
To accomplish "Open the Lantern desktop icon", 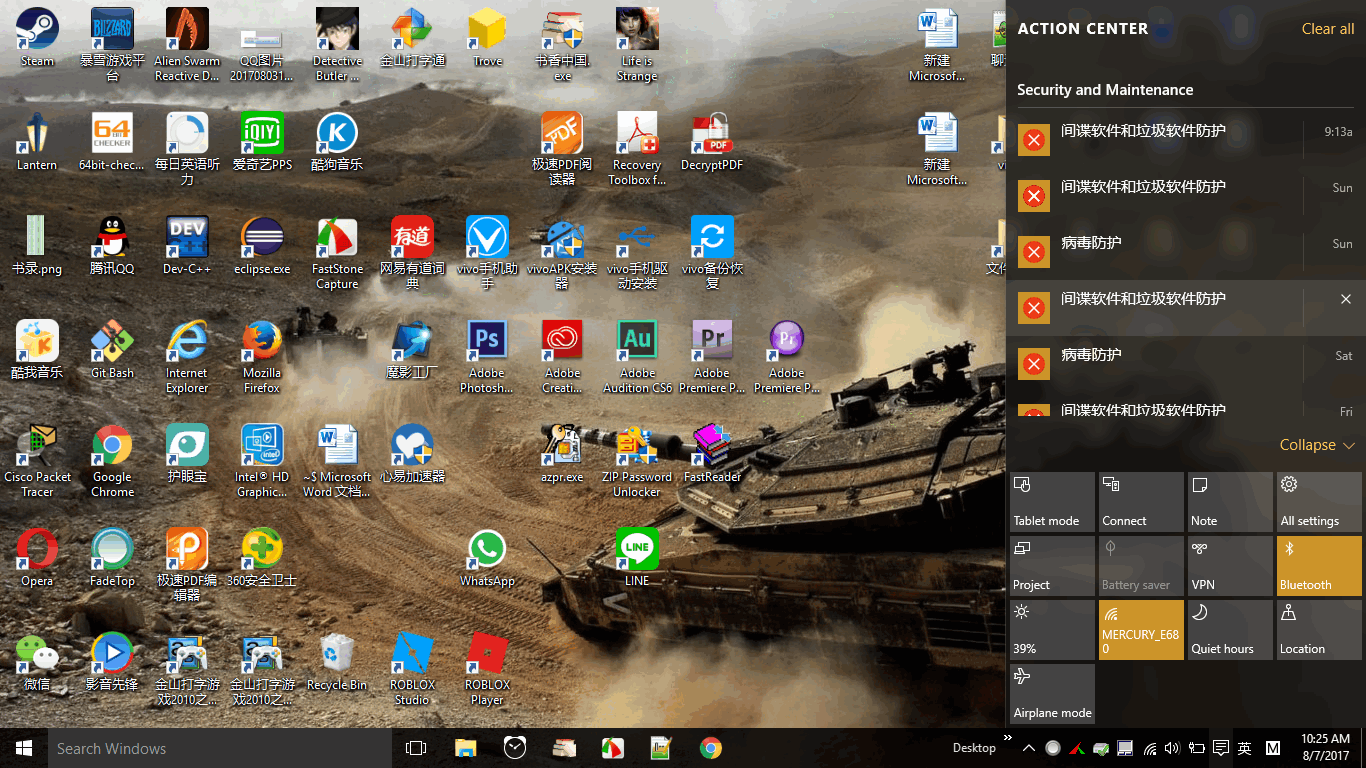I will (37, 142).
